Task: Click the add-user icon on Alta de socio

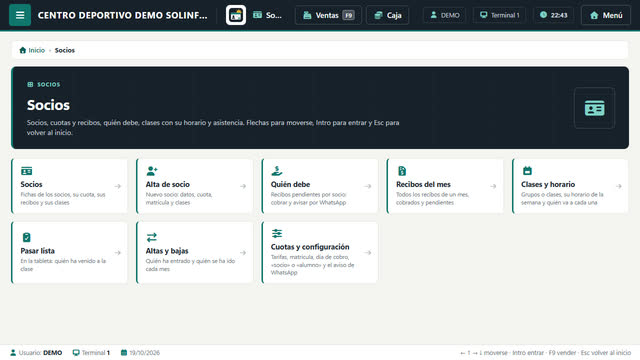Action: 152,171
